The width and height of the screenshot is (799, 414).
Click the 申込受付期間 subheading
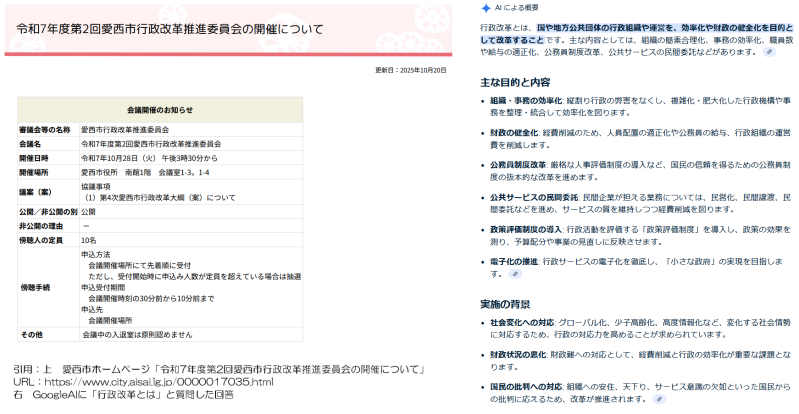tap(103, 288)
